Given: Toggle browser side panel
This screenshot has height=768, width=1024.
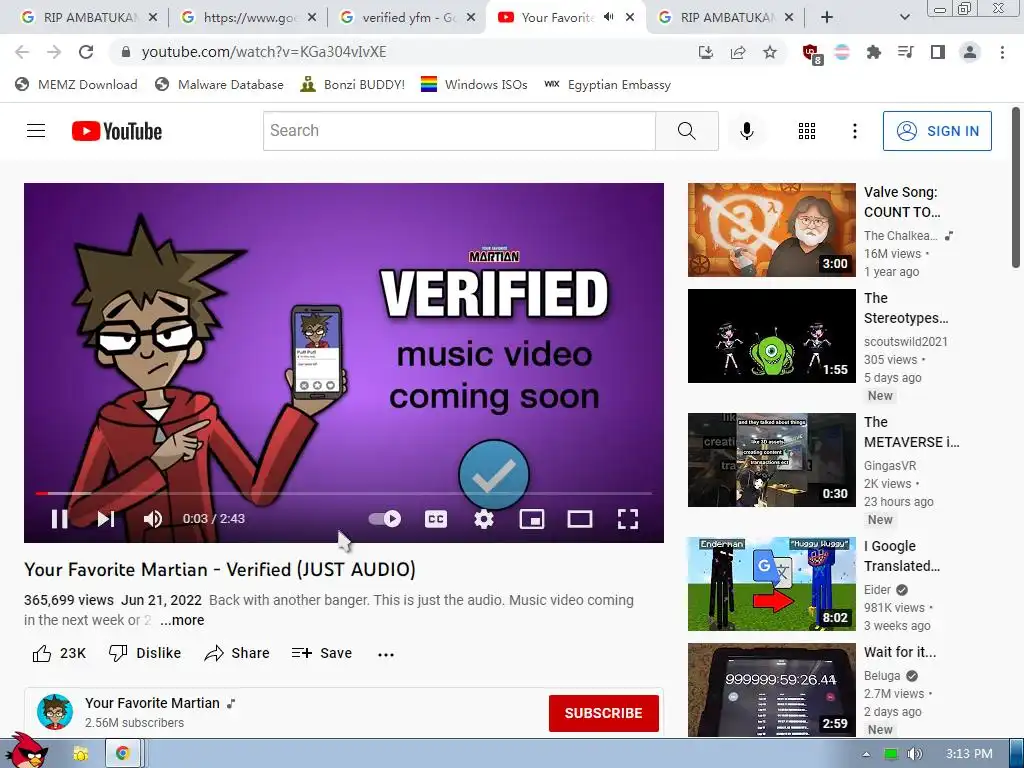Looking at the screenshot, I should coord(937,52).
